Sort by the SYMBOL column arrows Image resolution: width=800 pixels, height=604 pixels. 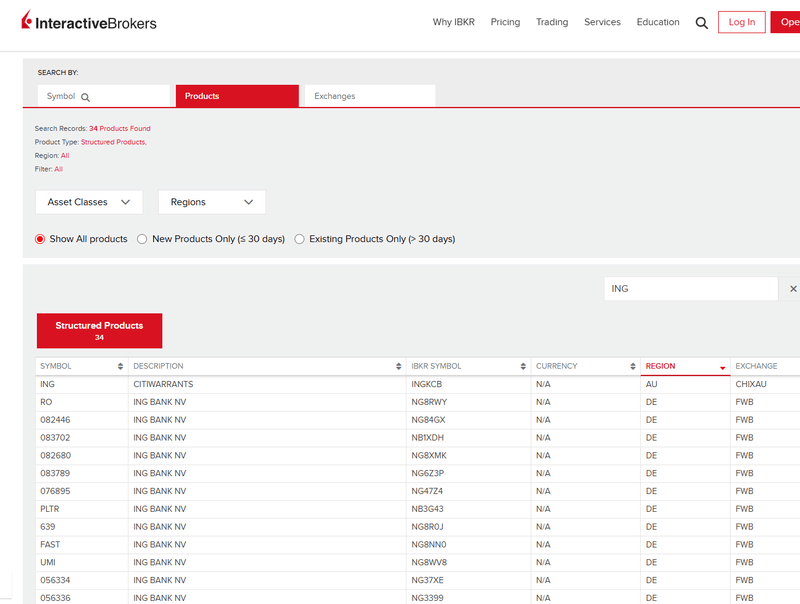point(120,366)
